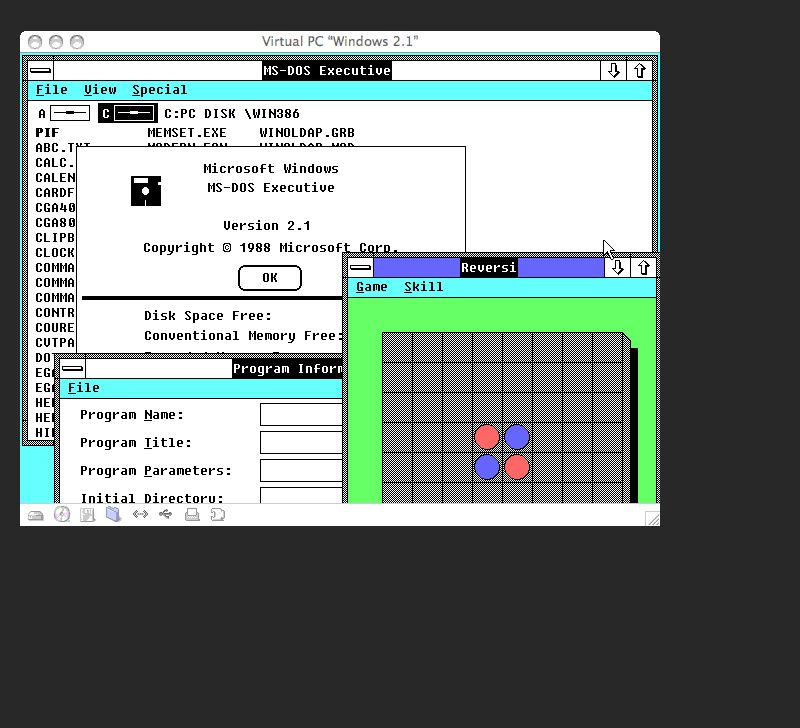Viewport: 800px width, 728px height.
Task: Open the Special menu
Action: (159, 90)
